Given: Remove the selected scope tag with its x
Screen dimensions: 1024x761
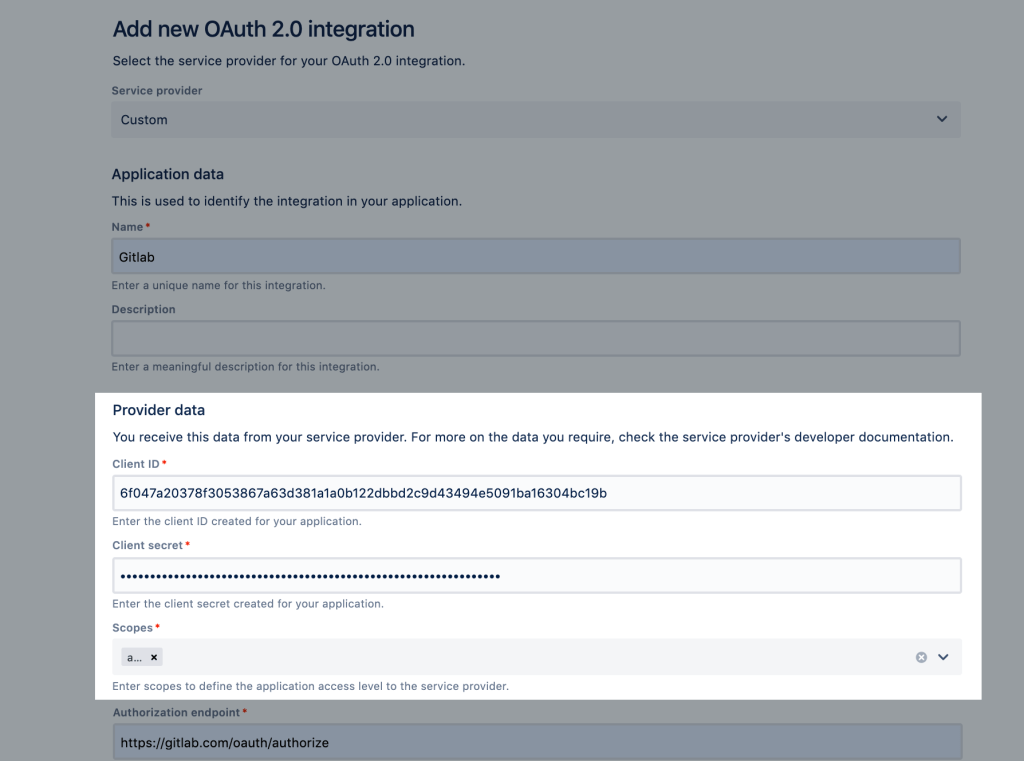Looking at the screenshot, I should point(154,657).
